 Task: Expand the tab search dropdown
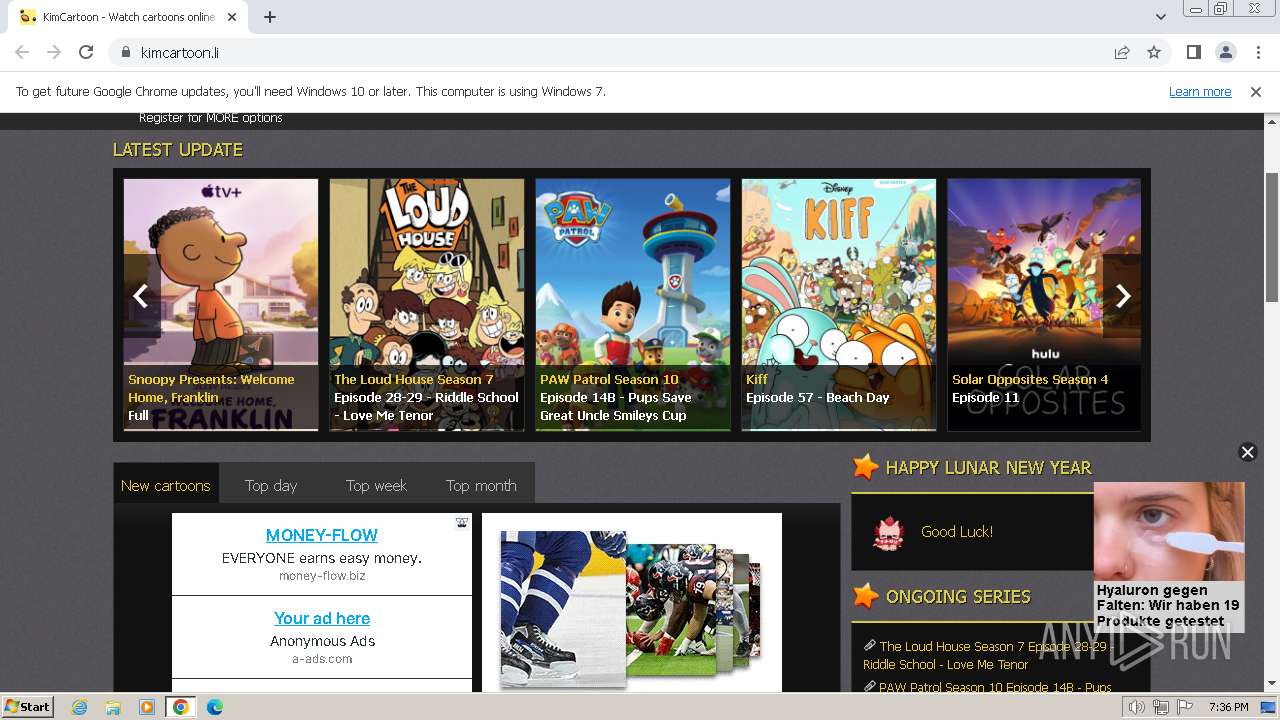point(1160,17)
